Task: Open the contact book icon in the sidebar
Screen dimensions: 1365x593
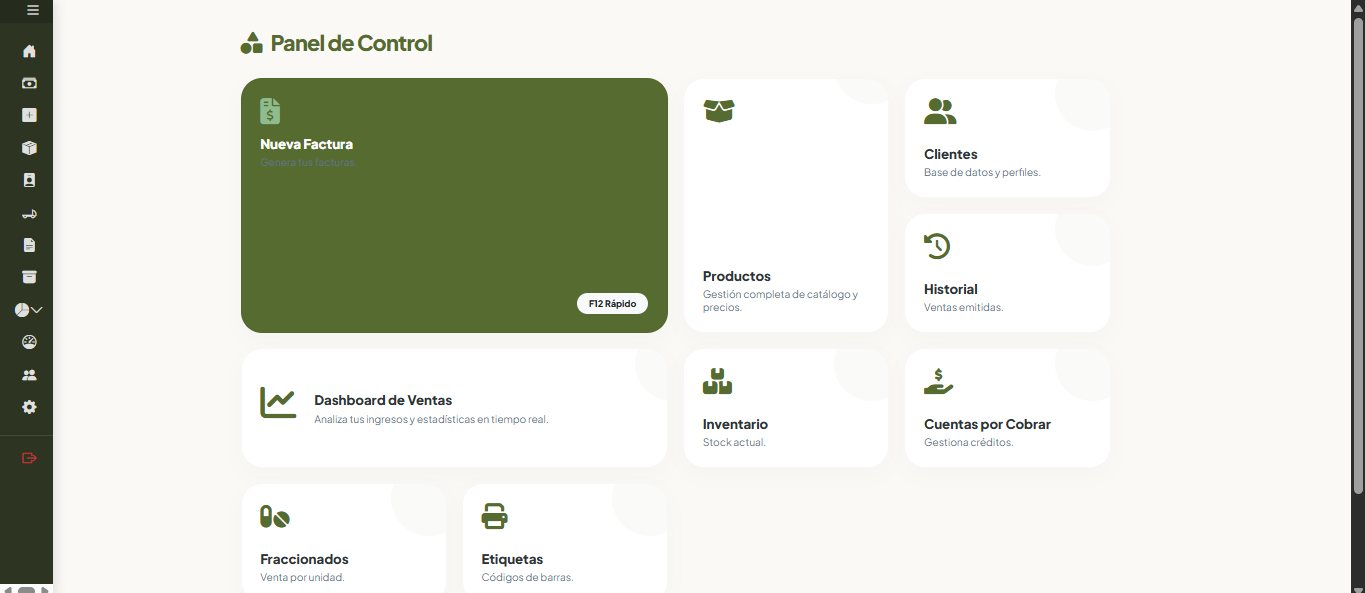Action: [29, 181]
